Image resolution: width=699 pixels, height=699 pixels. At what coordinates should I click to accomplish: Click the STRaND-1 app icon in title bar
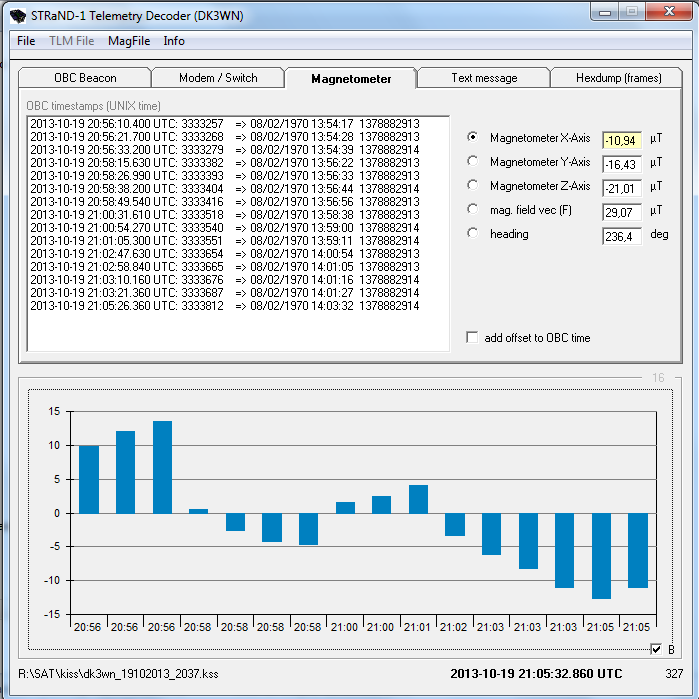tap(18, 16)
